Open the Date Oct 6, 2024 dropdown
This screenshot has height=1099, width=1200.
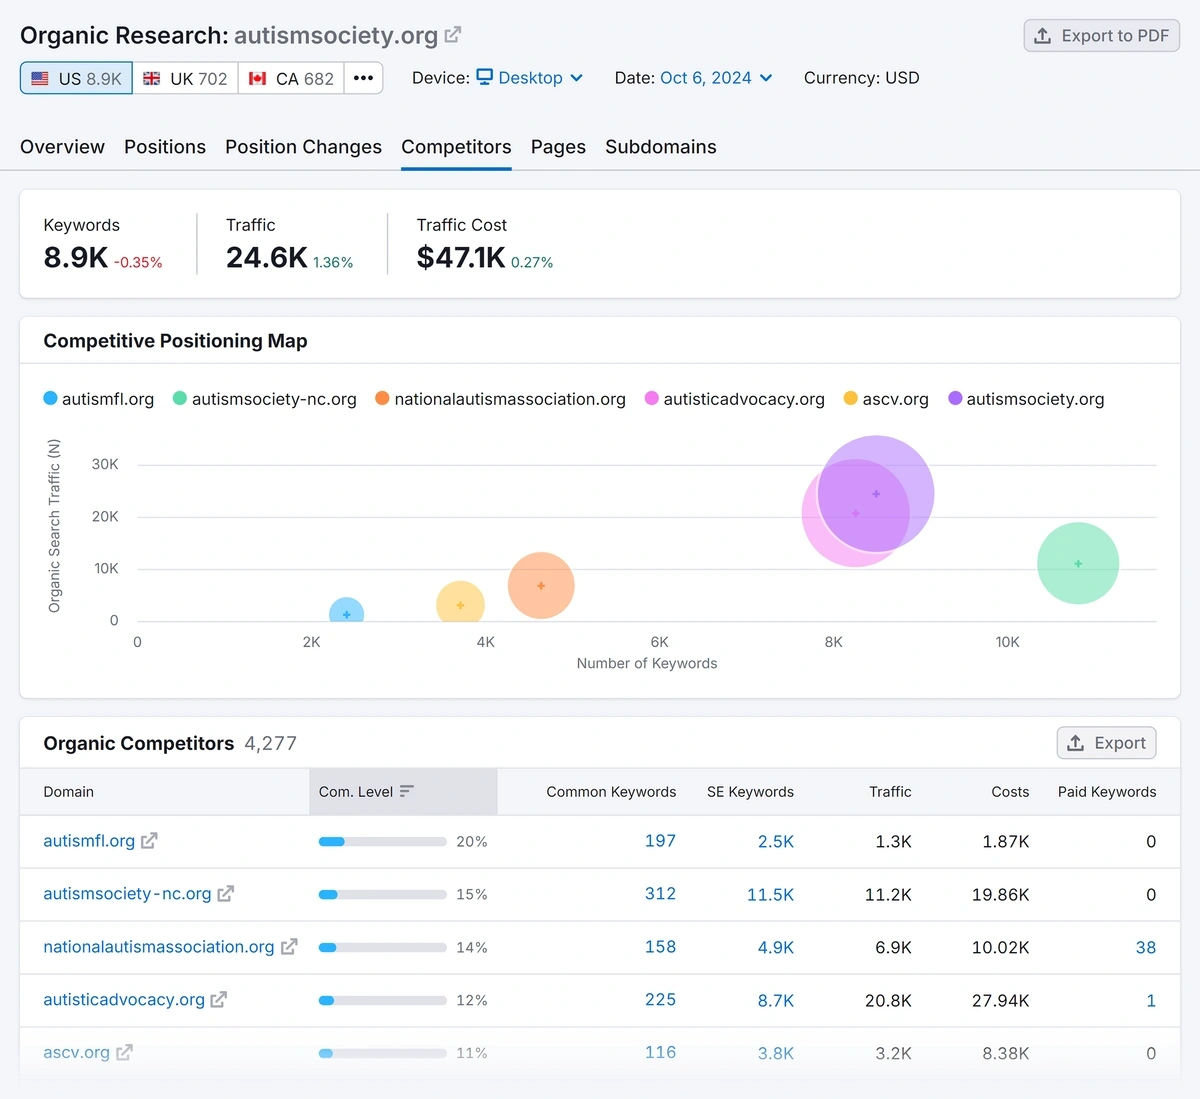pyautogui.click(x=716, y=78)
